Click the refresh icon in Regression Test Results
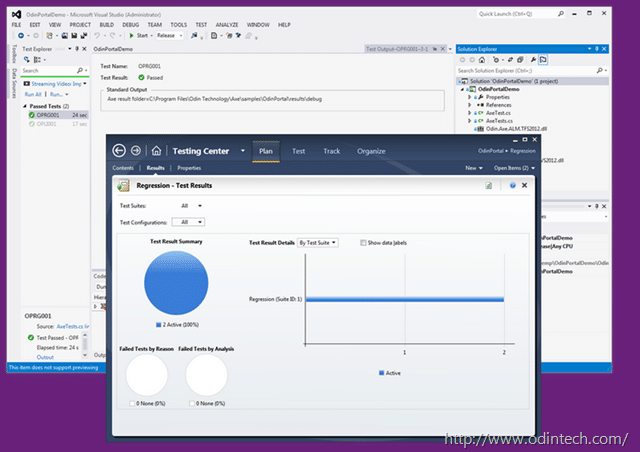Viewport: 640px width, 452px height. pyautogui.click(x=489, y=186)
